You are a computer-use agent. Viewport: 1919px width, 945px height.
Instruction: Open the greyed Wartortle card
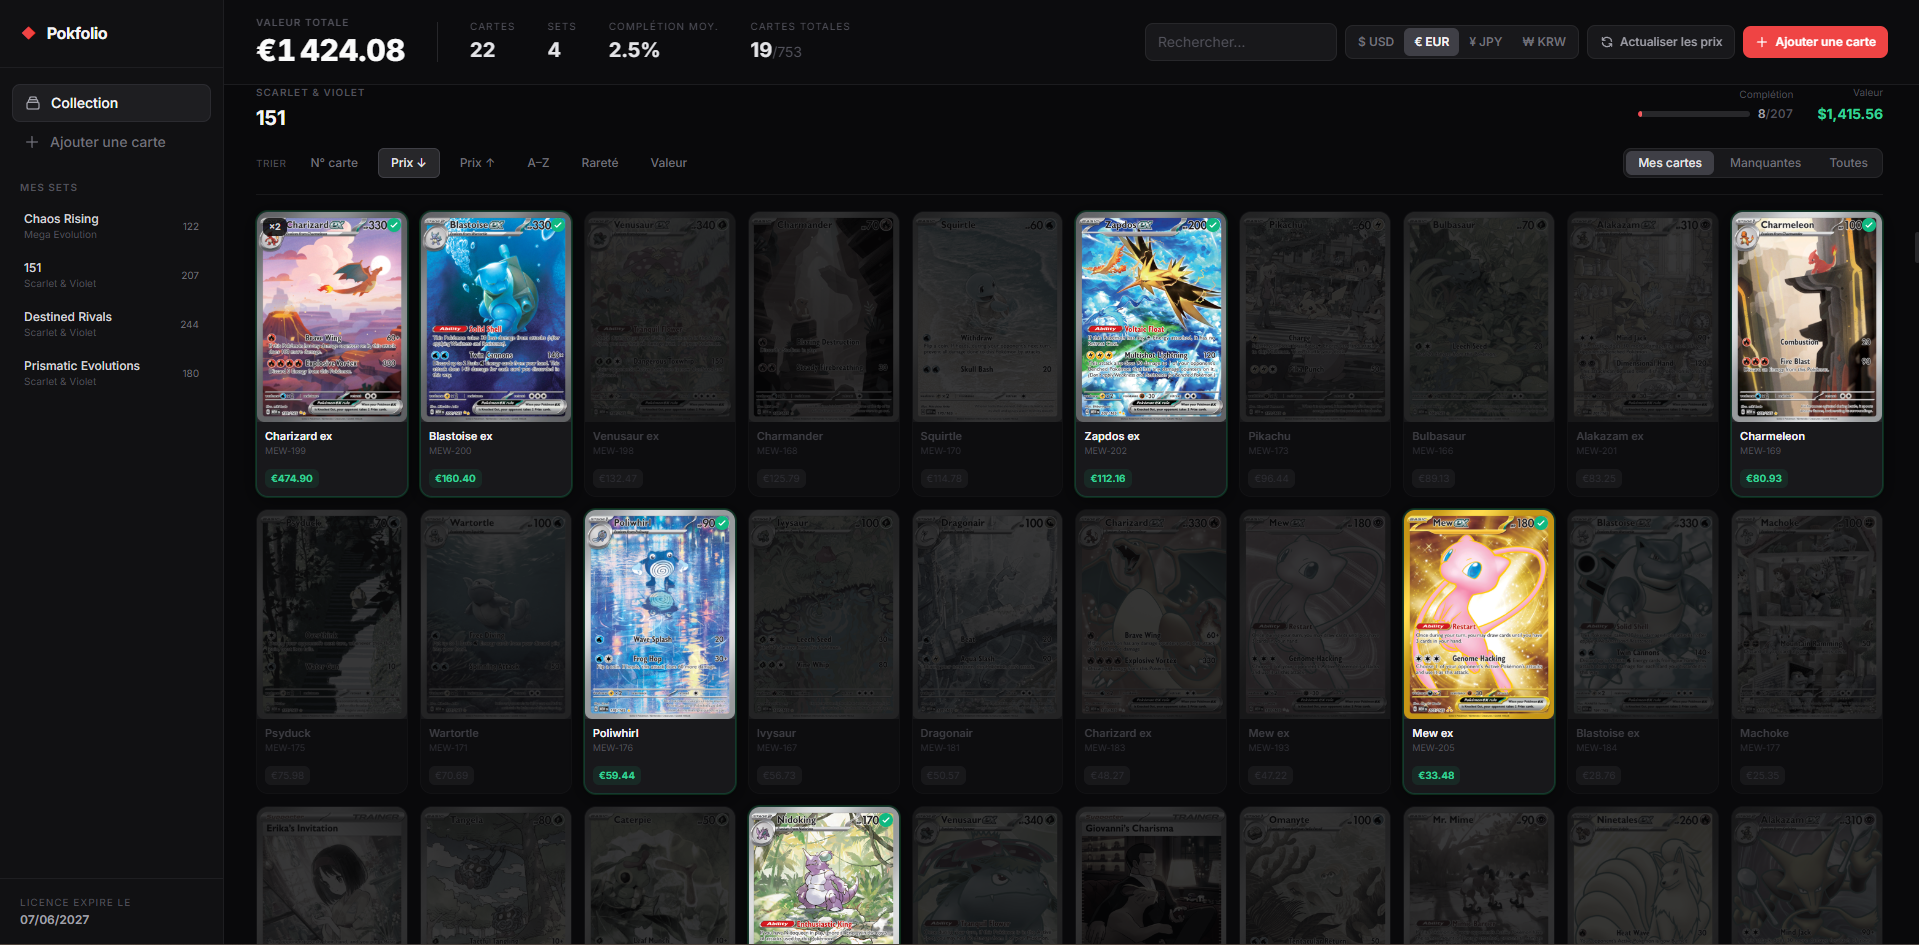pos(496,652)
